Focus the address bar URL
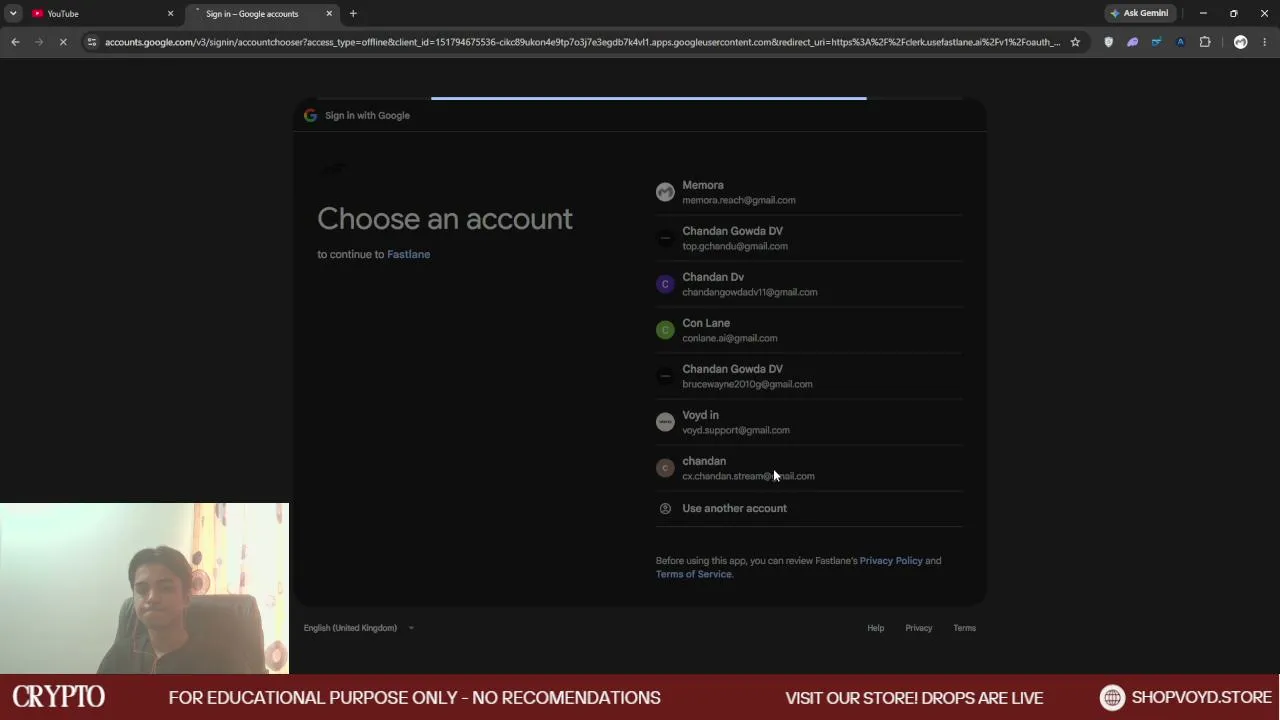This screenshot has height=720, width=1280. pyautogui.click(x=582, y=42)
